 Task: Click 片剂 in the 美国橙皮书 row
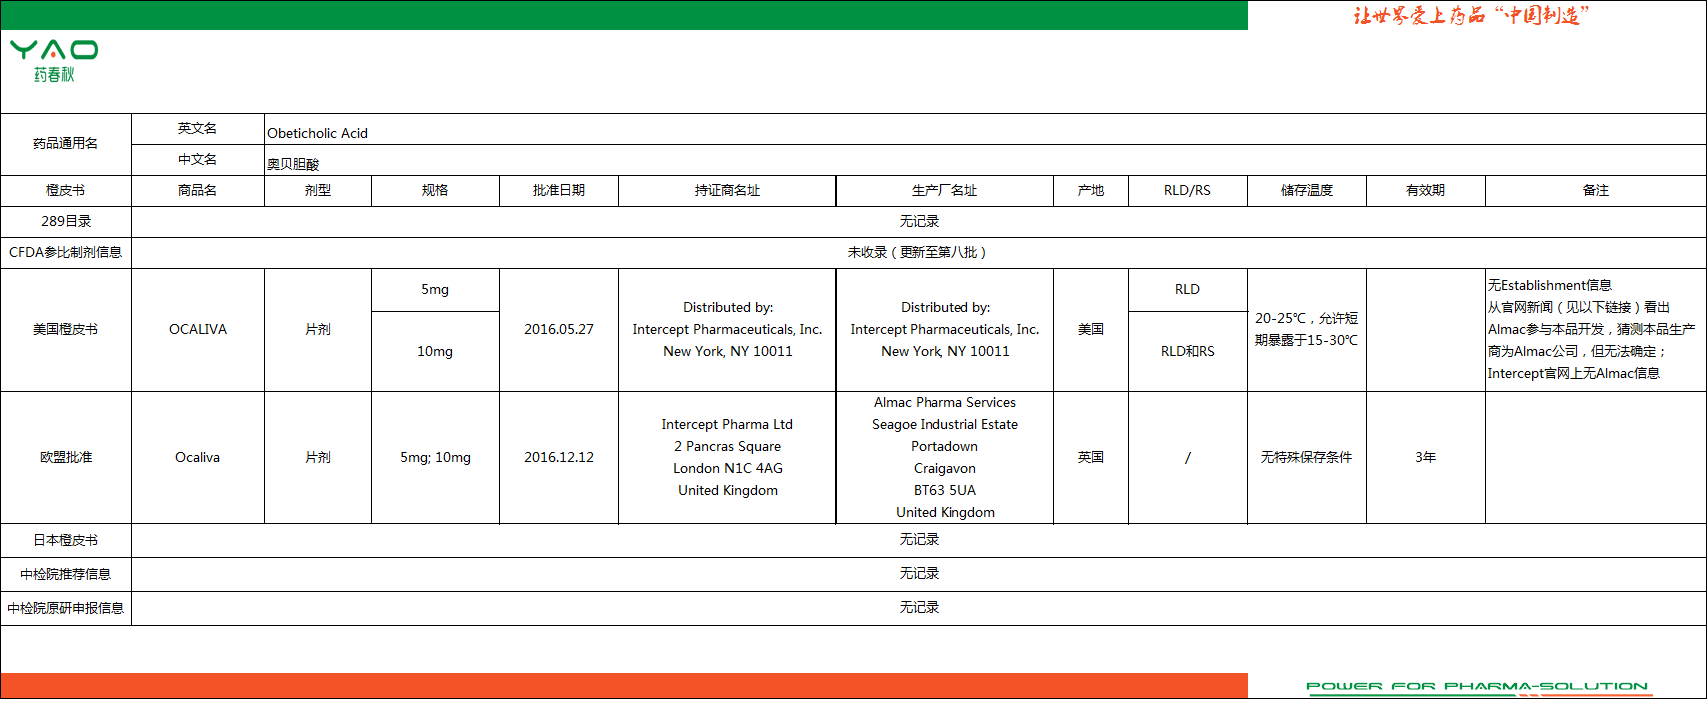click(x=318, y=330)
